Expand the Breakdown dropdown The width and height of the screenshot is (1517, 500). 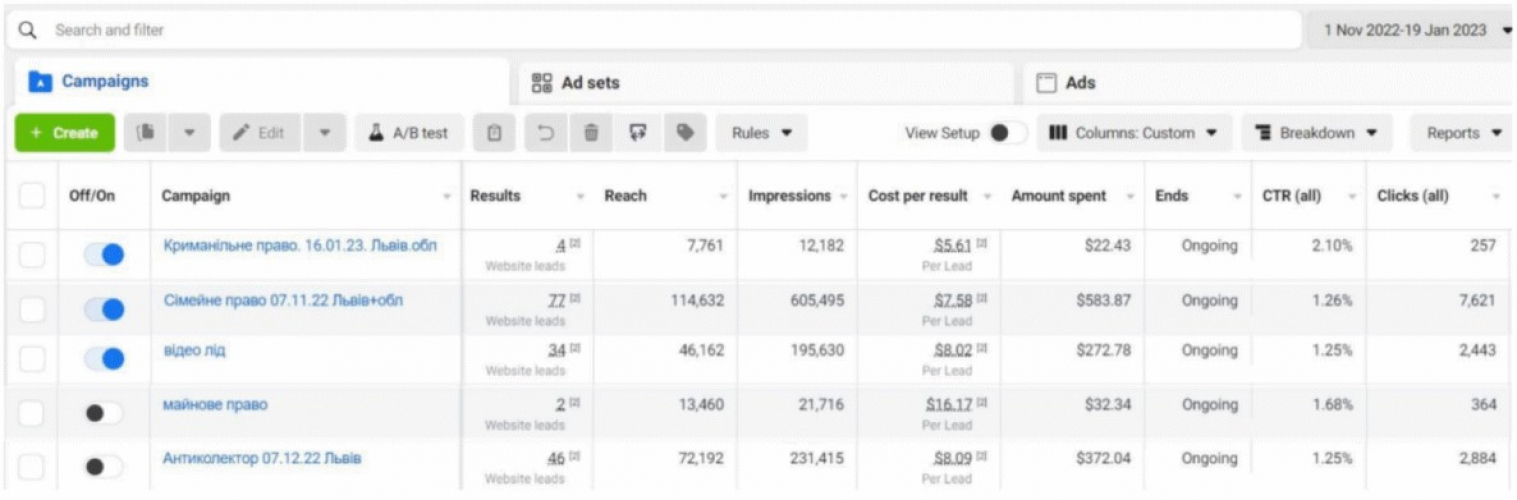pyautogui.click(x=1317, y=133)
